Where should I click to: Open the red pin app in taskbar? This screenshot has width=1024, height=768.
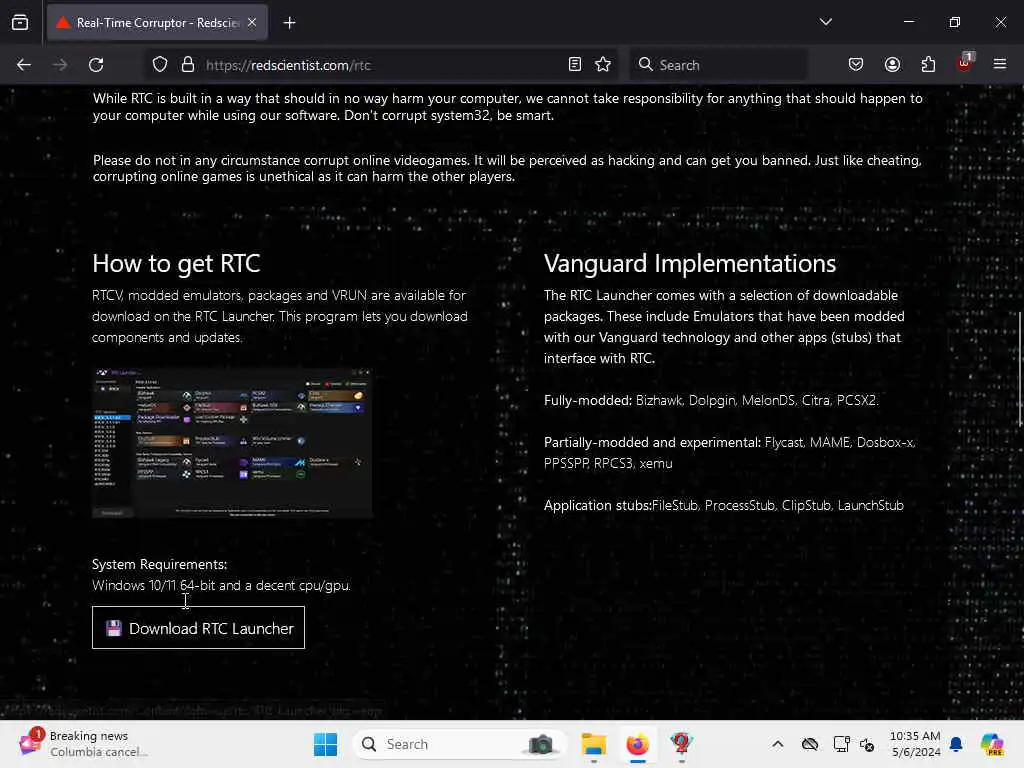[681, 744]
